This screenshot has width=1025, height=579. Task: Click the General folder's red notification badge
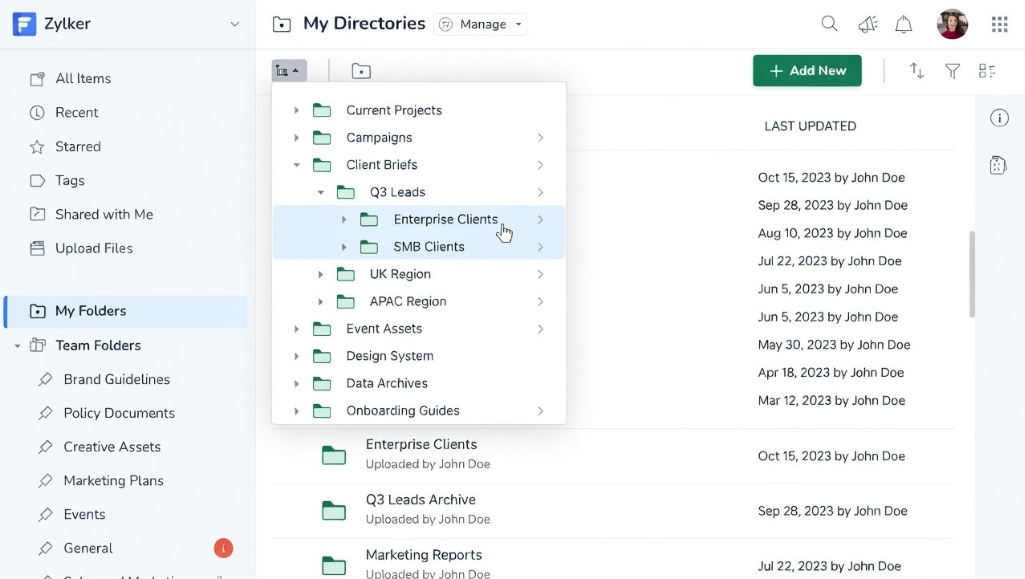click(223, 548)
